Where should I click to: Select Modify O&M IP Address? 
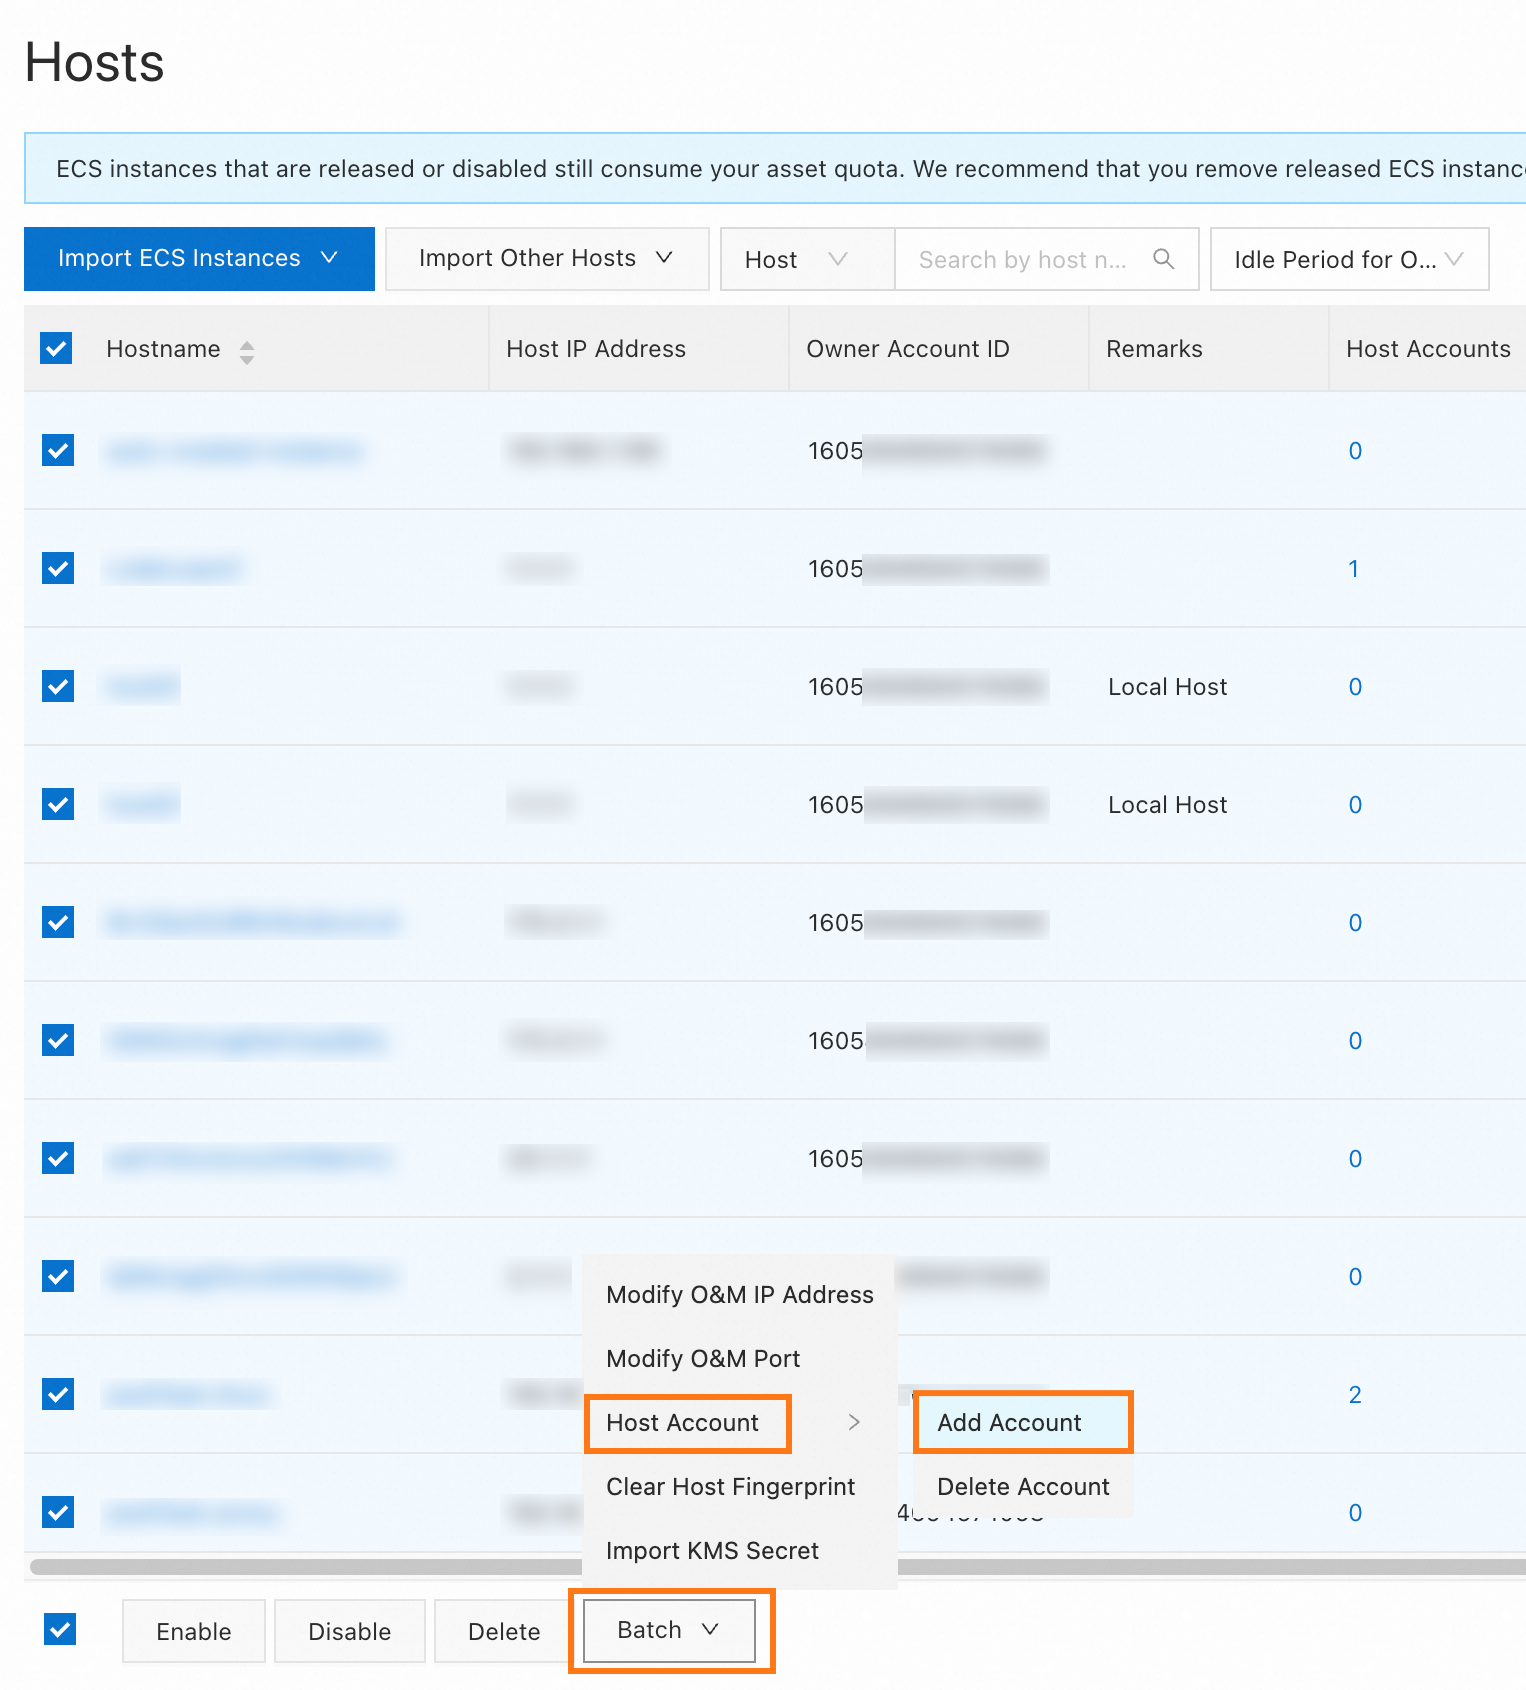point(740,1294)
